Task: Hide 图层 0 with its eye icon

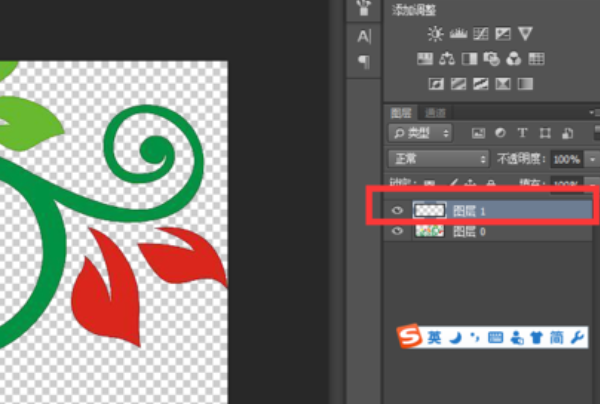Action: (x=398, y=231)
